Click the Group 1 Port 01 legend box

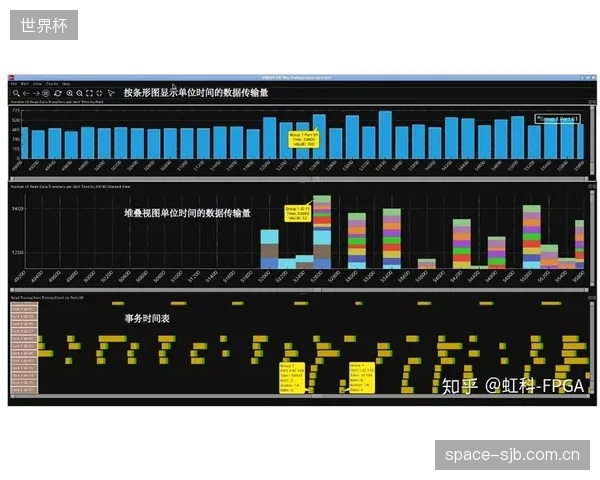tap(558, 119)
